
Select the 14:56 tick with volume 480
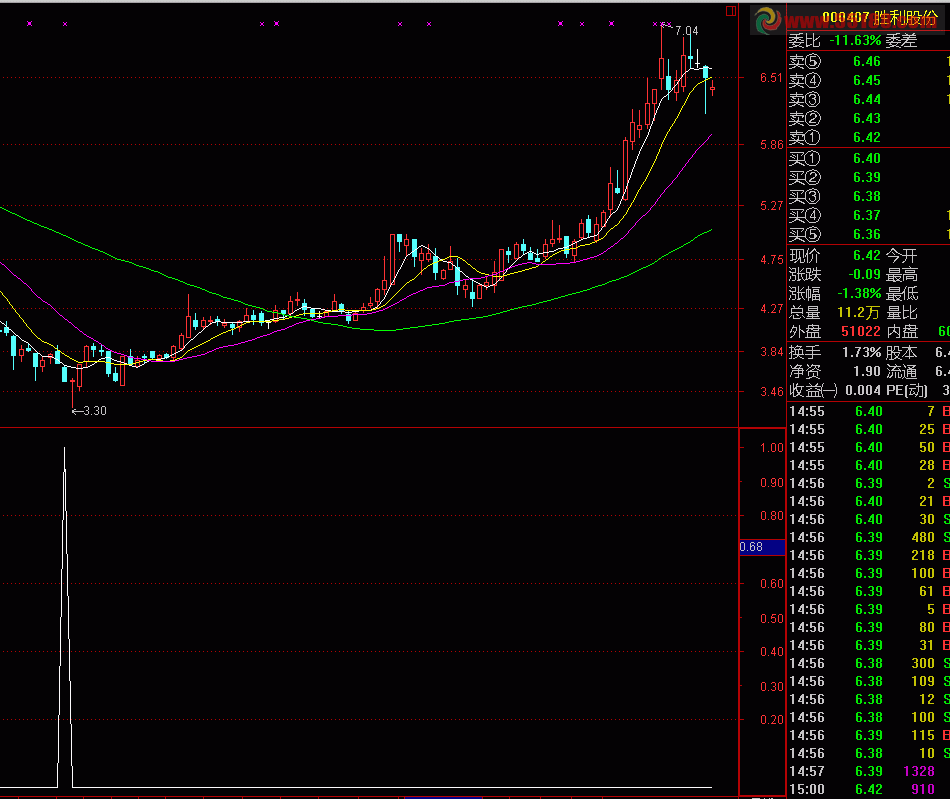(x=869, y=537)
